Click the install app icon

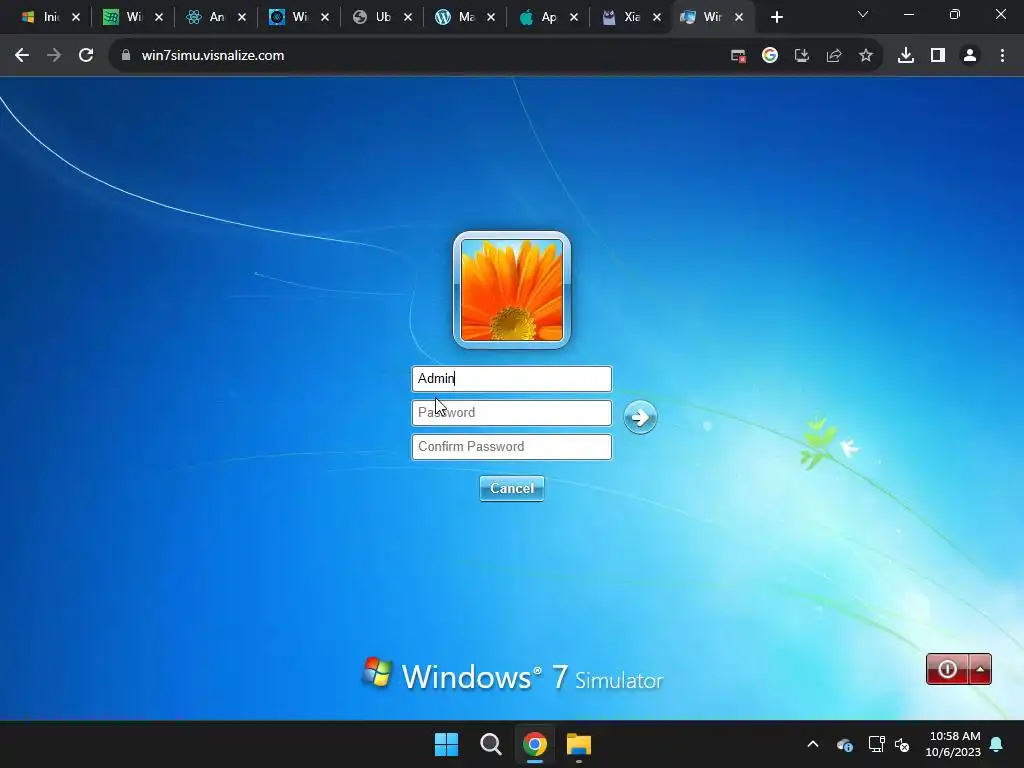802,56
